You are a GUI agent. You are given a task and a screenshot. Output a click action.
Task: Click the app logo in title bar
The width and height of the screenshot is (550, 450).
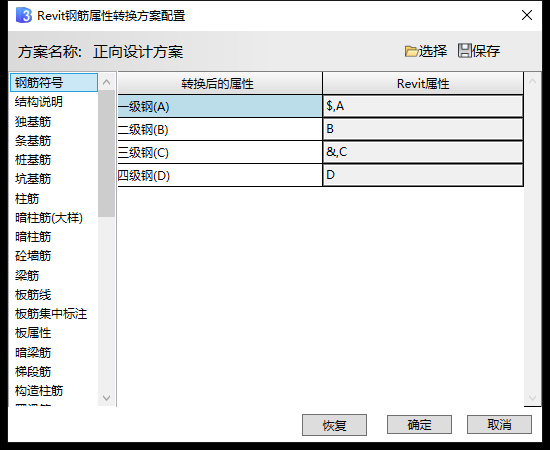pyautogui.click(x=24, y=15)
